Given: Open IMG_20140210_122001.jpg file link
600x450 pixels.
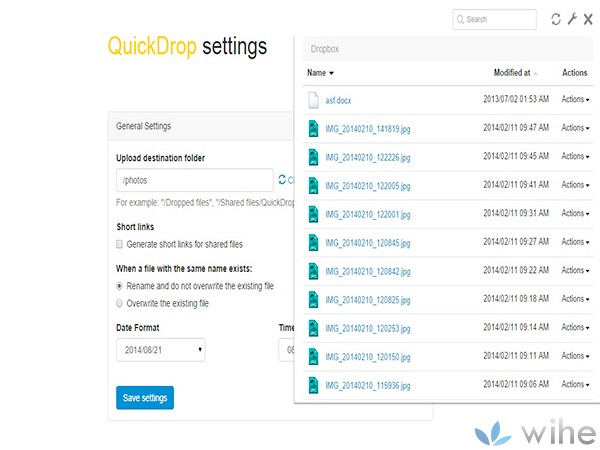Looking at the screenshot, I should pos(368,214).
